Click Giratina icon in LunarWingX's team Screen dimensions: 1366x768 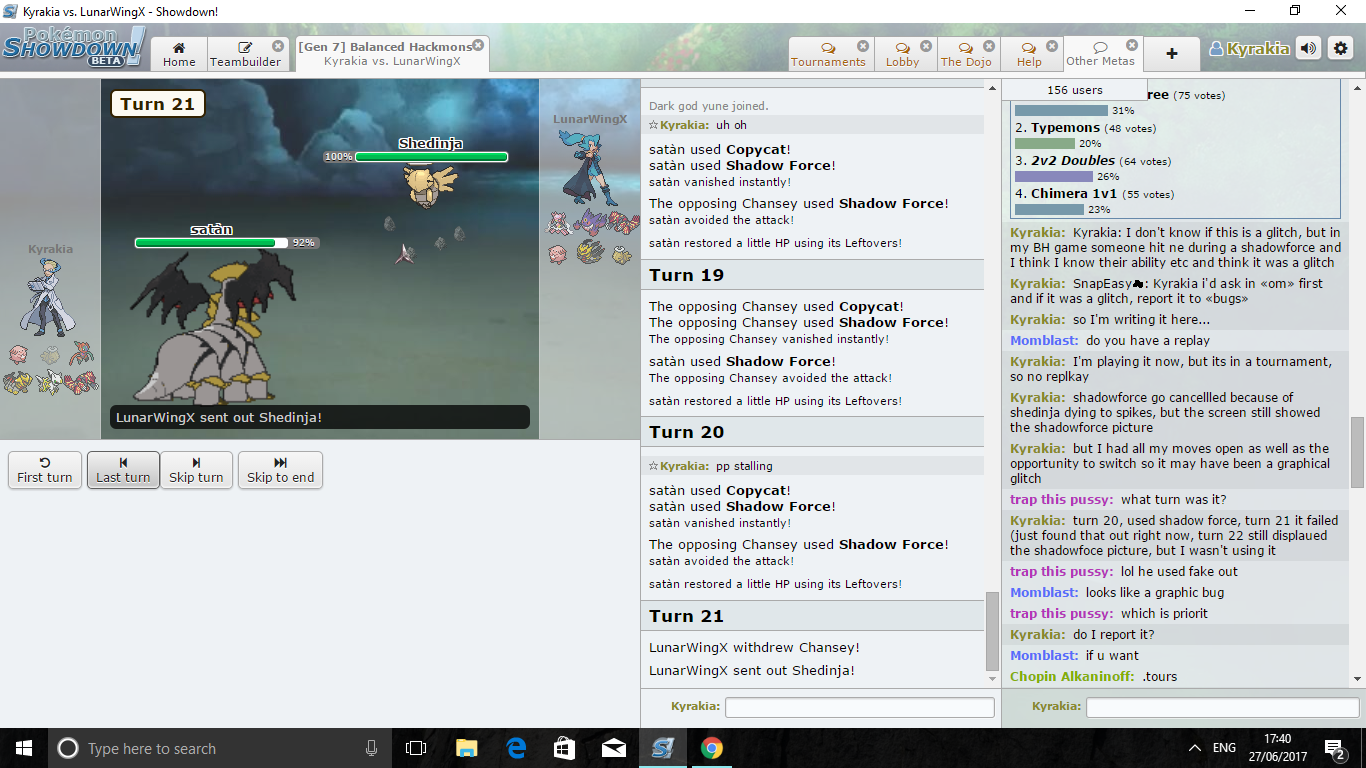click(x=590, y=253)
